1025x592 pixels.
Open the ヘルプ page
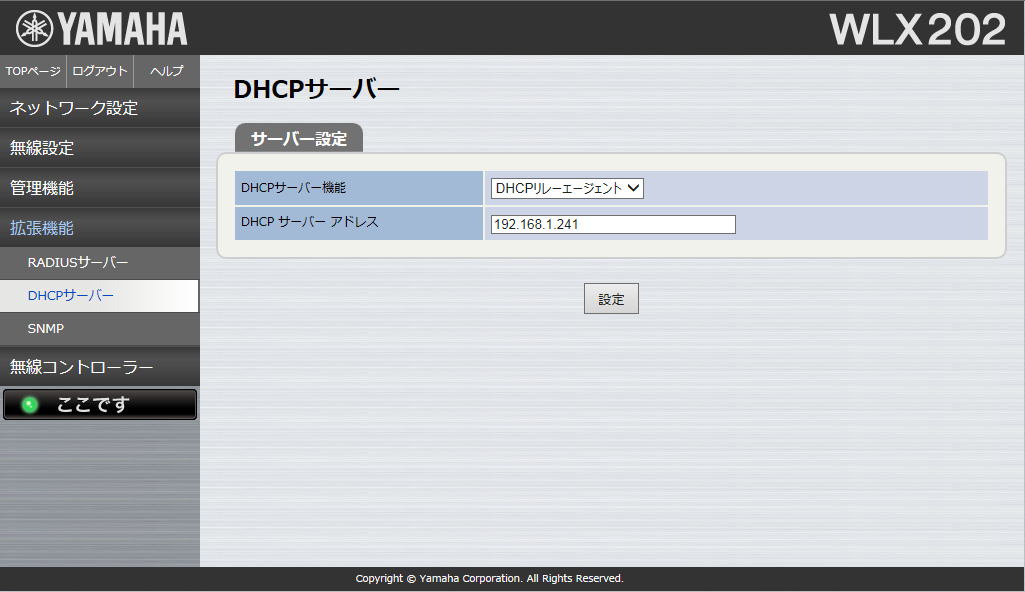tap(165, 71)
